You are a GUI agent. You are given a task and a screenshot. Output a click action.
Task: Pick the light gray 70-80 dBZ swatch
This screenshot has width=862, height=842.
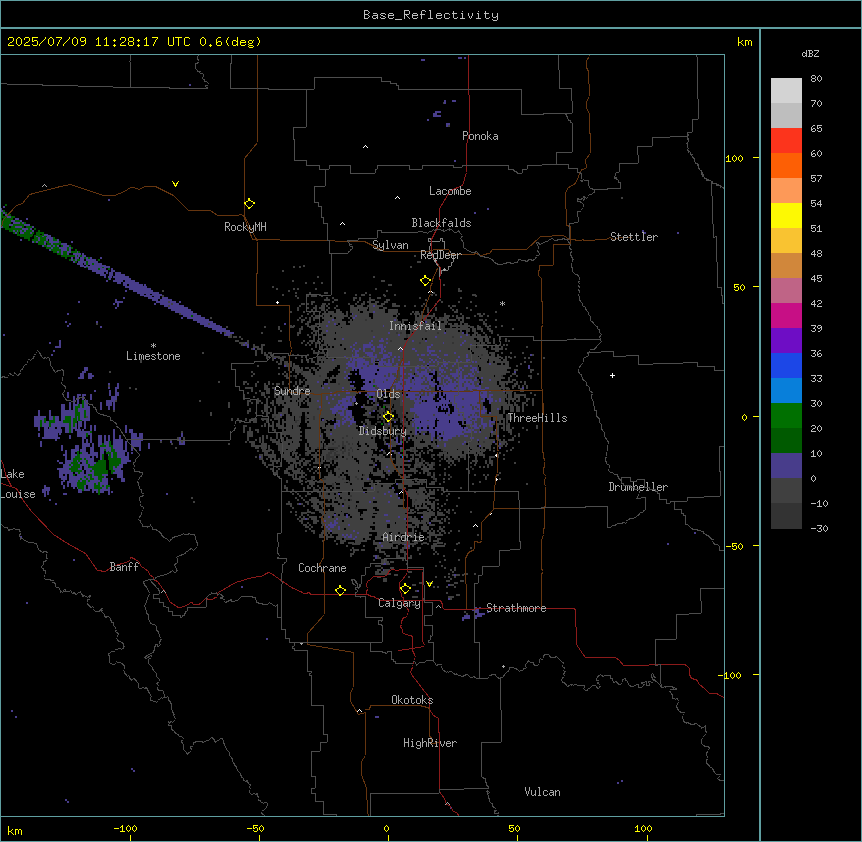tap(786, 91)
